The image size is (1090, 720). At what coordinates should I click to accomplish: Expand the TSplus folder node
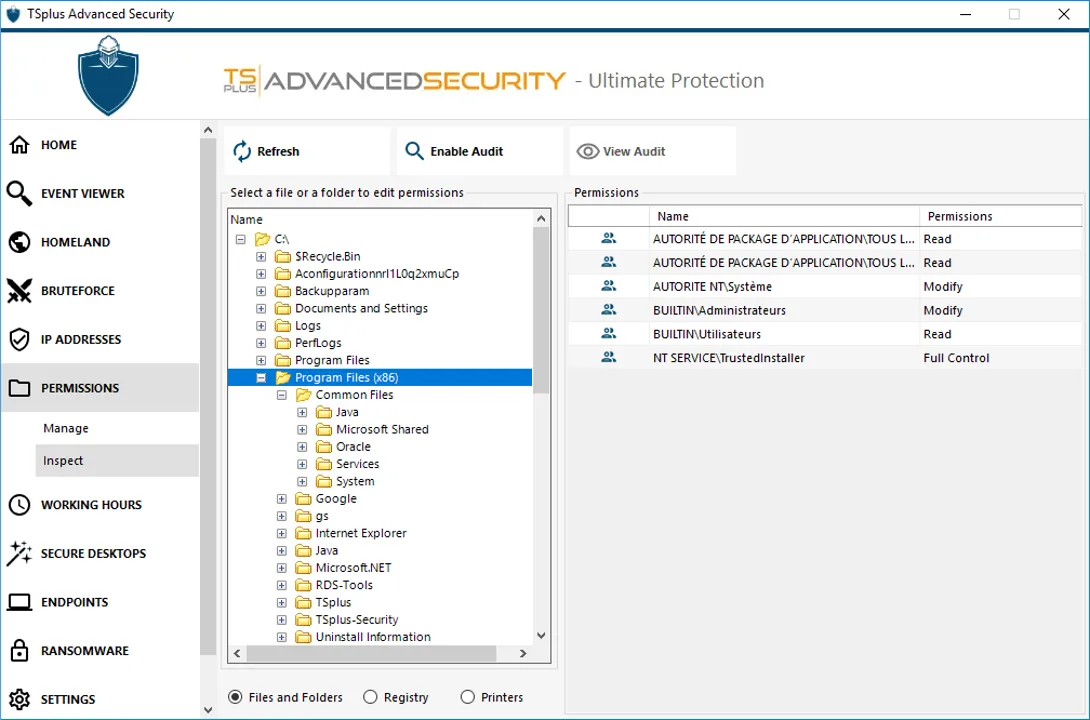point(282,603)
